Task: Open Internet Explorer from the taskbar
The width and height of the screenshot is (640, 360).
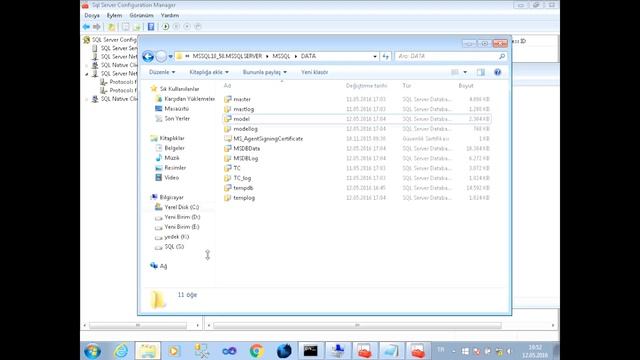Action: 121,351
